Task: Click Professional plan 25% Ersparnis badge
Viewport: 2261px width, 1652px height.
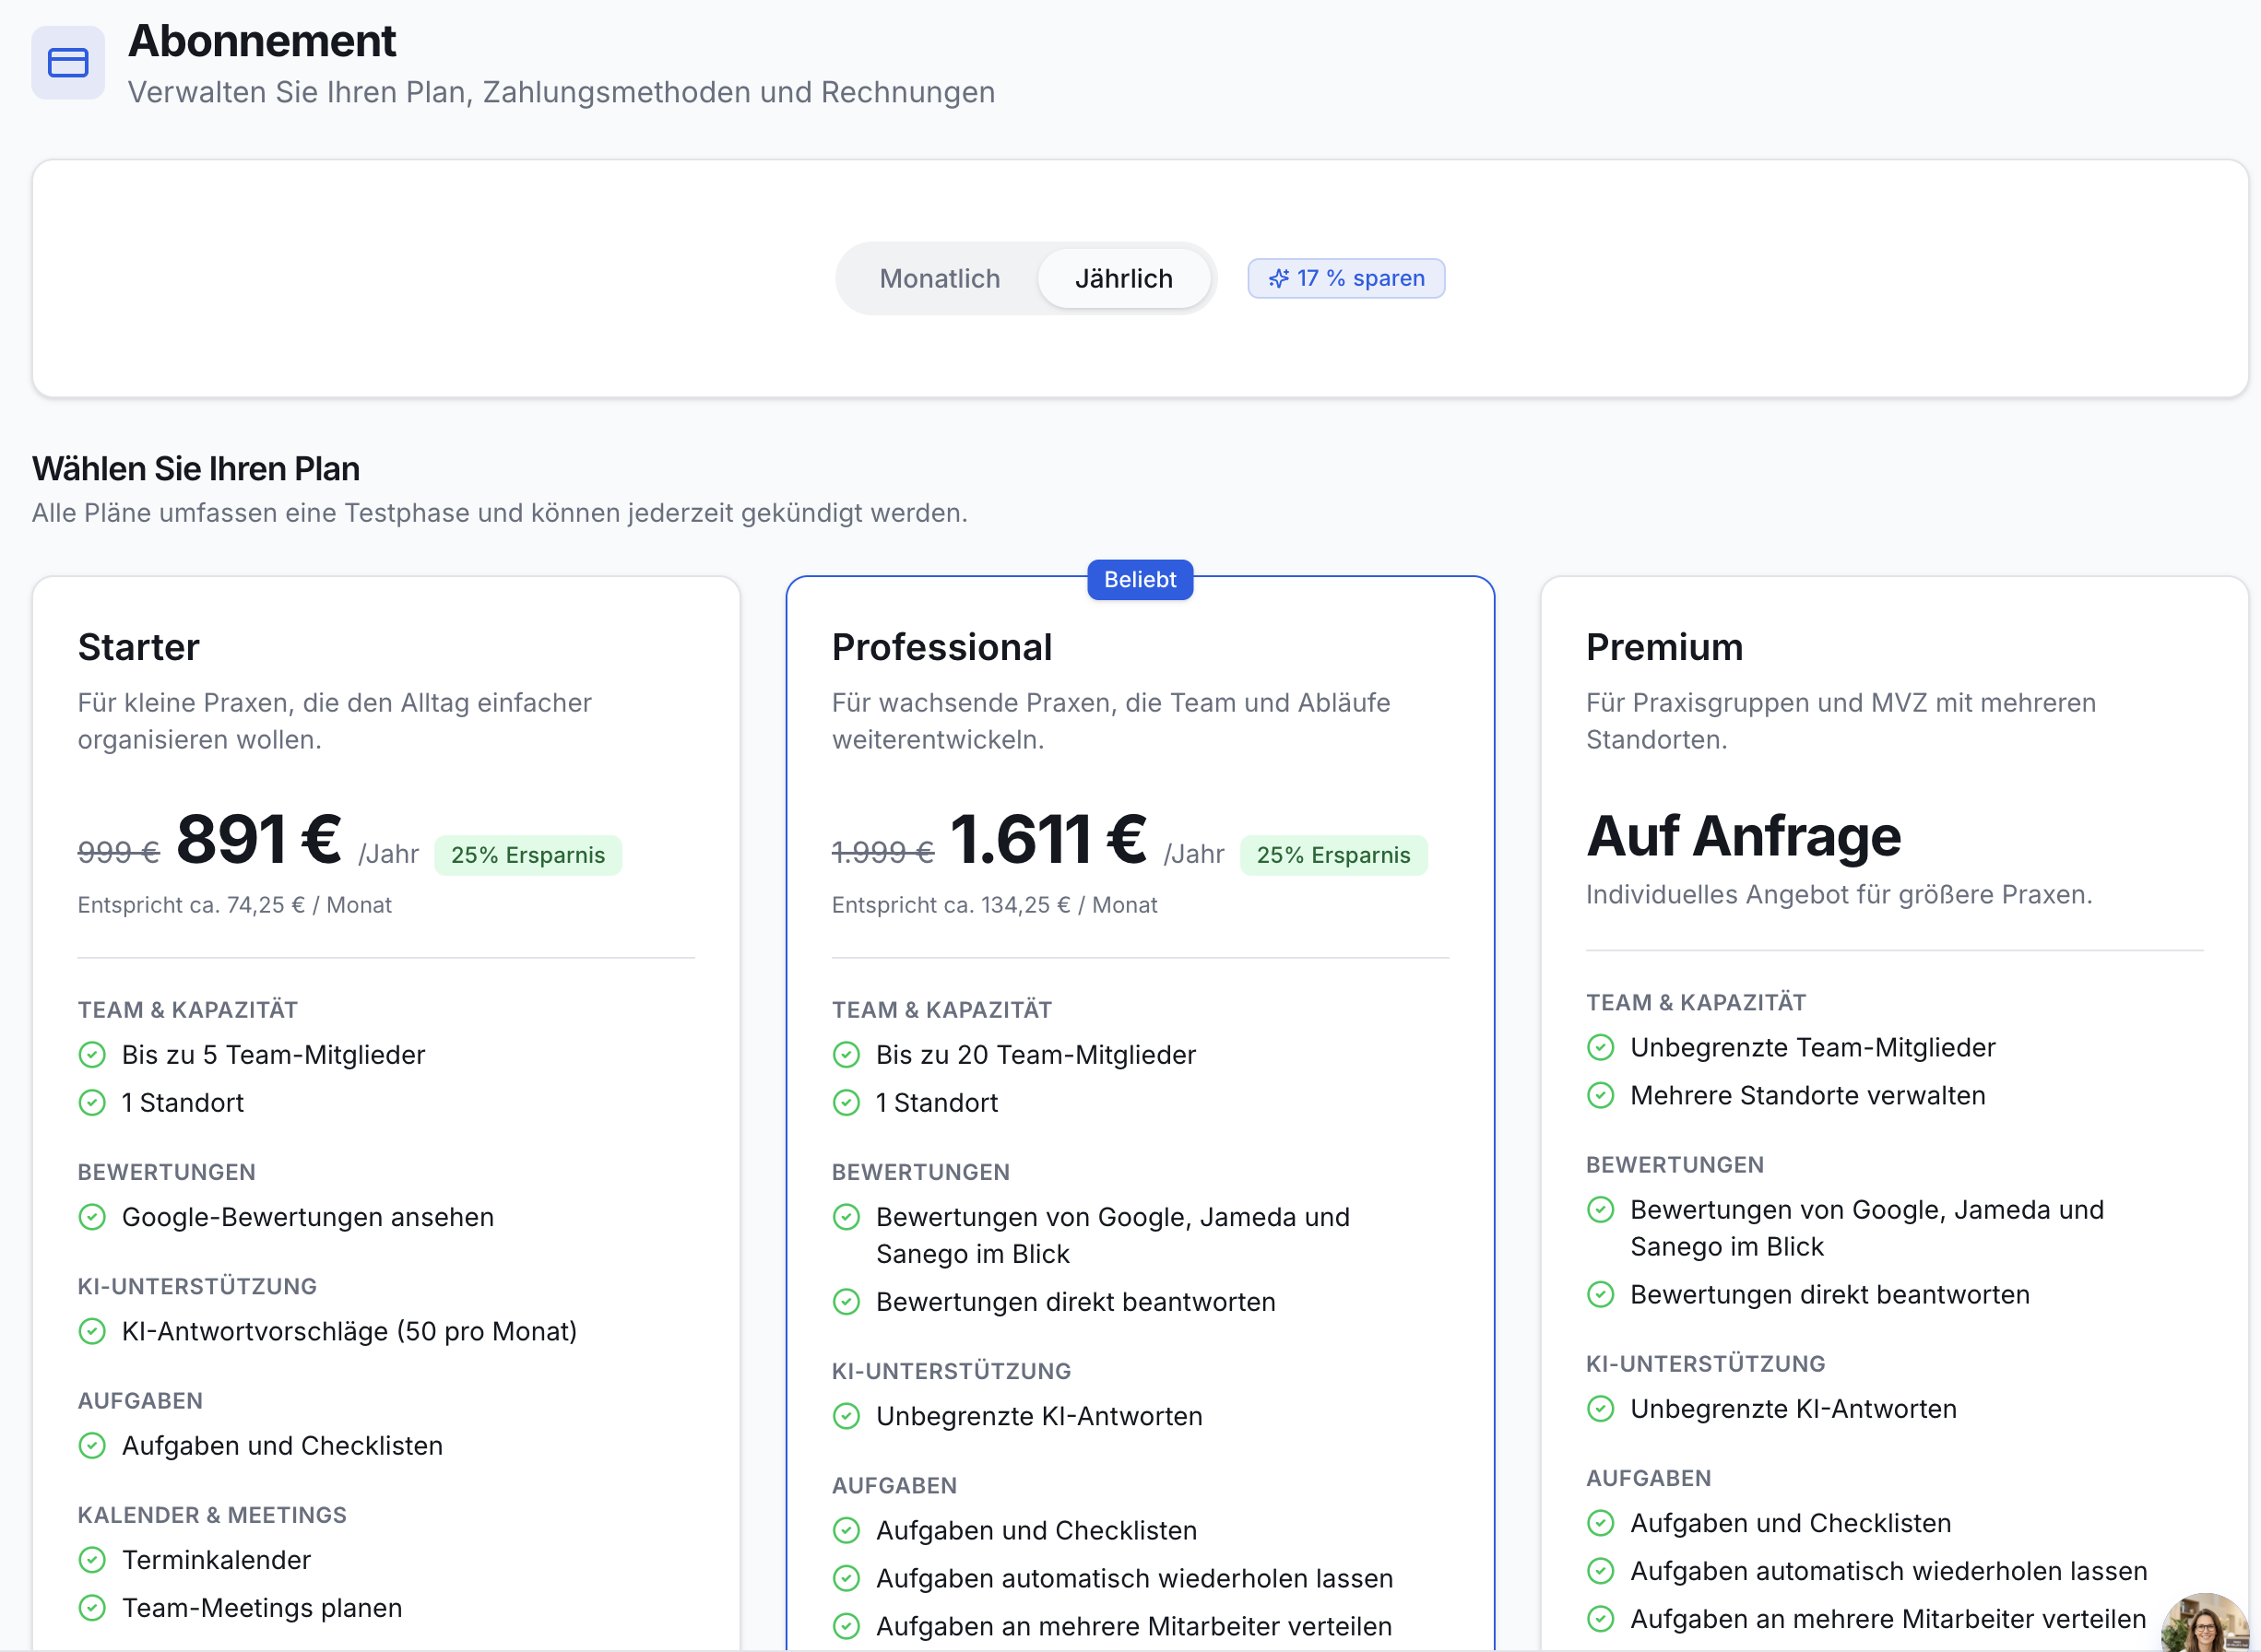Action: point(1333,855)
